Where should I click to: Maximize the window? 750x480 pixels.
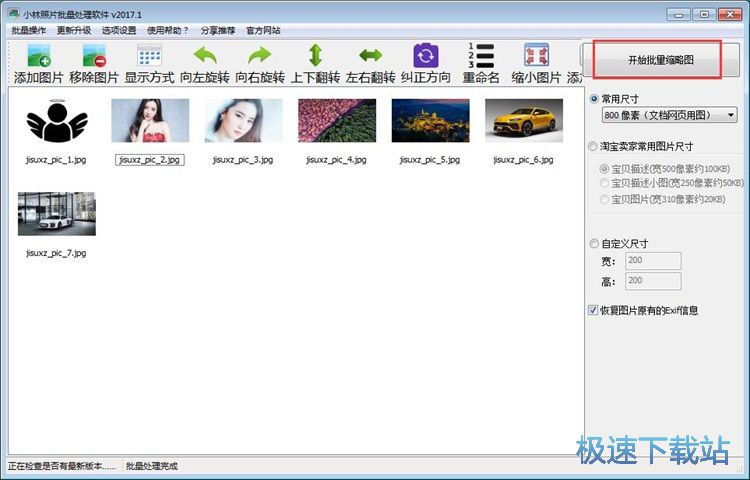(704, 14)
